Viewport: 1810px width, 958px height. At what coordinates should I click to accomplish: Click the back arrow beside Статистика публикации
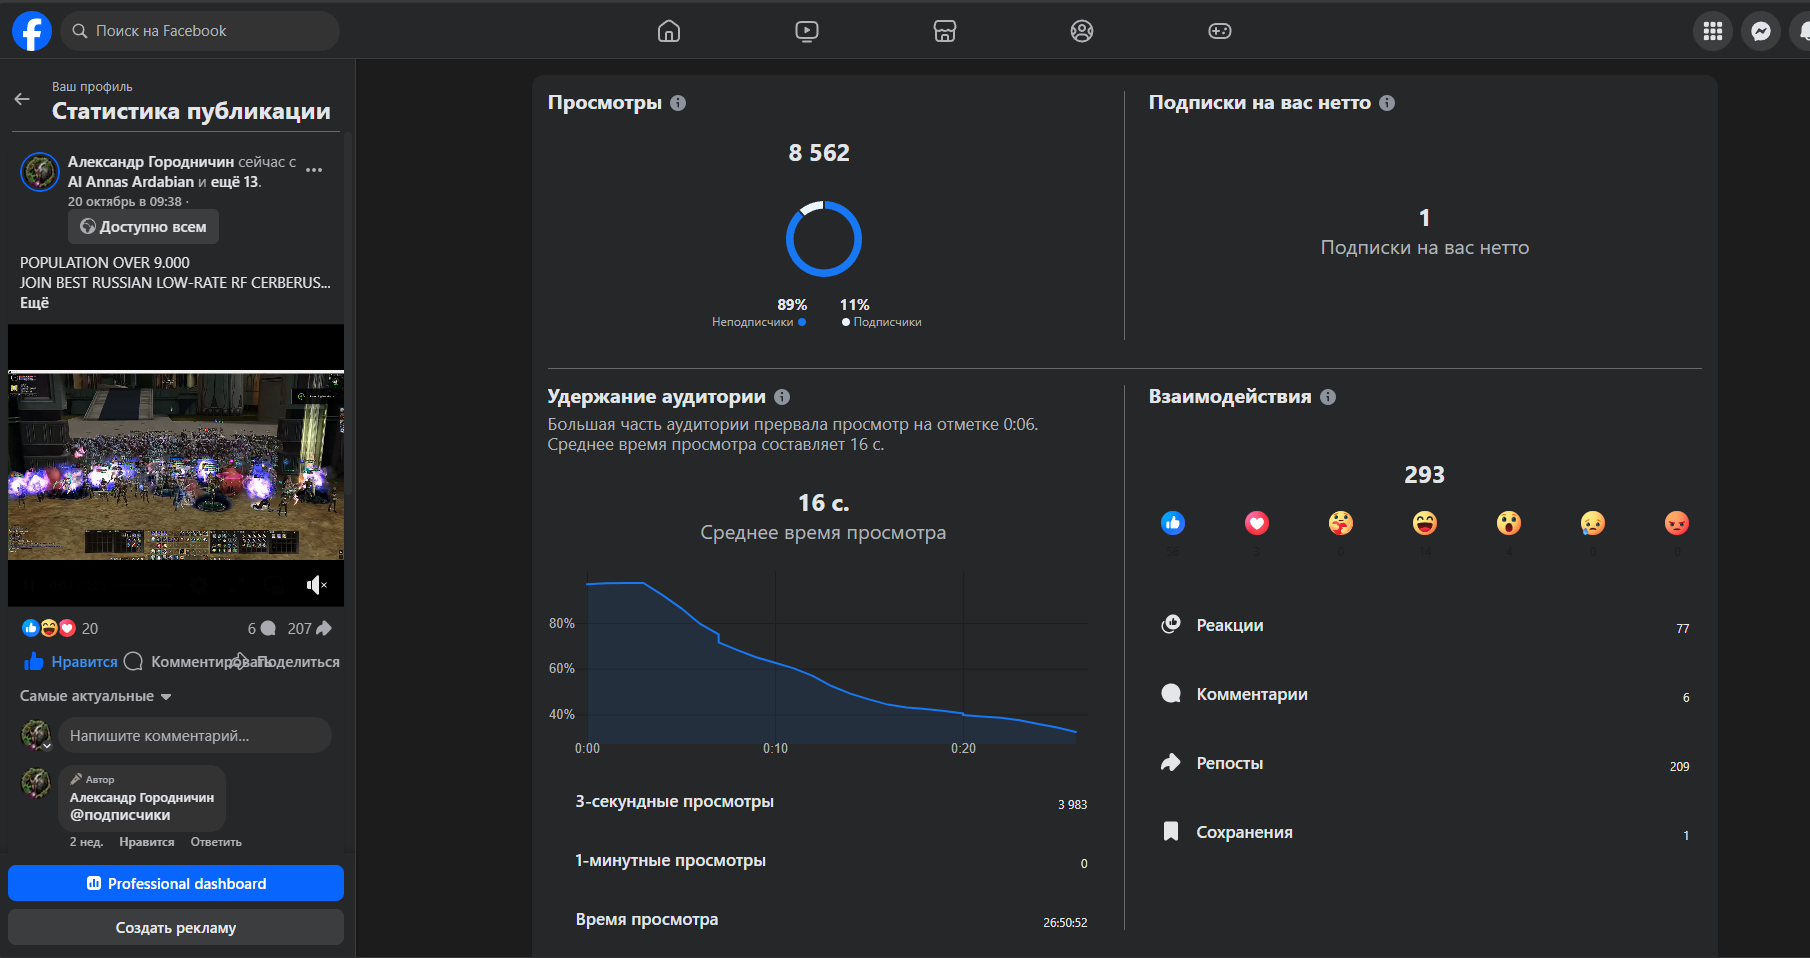(x=22, y=99)
